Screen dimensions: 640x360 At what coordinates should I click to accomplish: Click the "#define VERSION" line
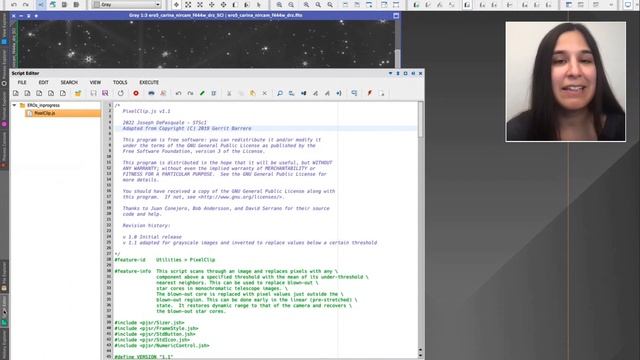(x=144, y=357)
